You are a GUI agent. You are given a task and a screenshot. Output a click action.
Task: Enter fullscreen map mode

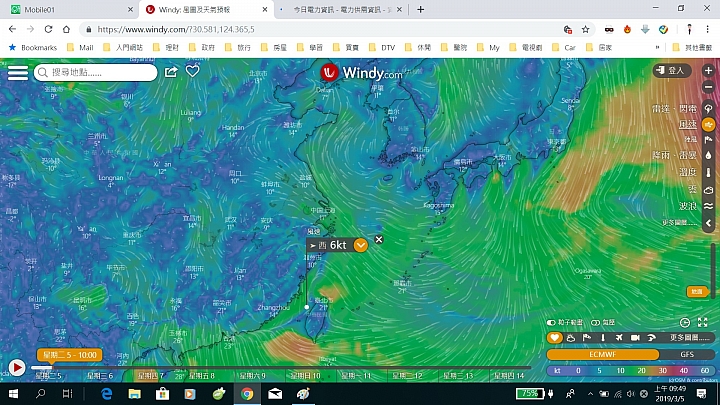(x=703, y=322)
